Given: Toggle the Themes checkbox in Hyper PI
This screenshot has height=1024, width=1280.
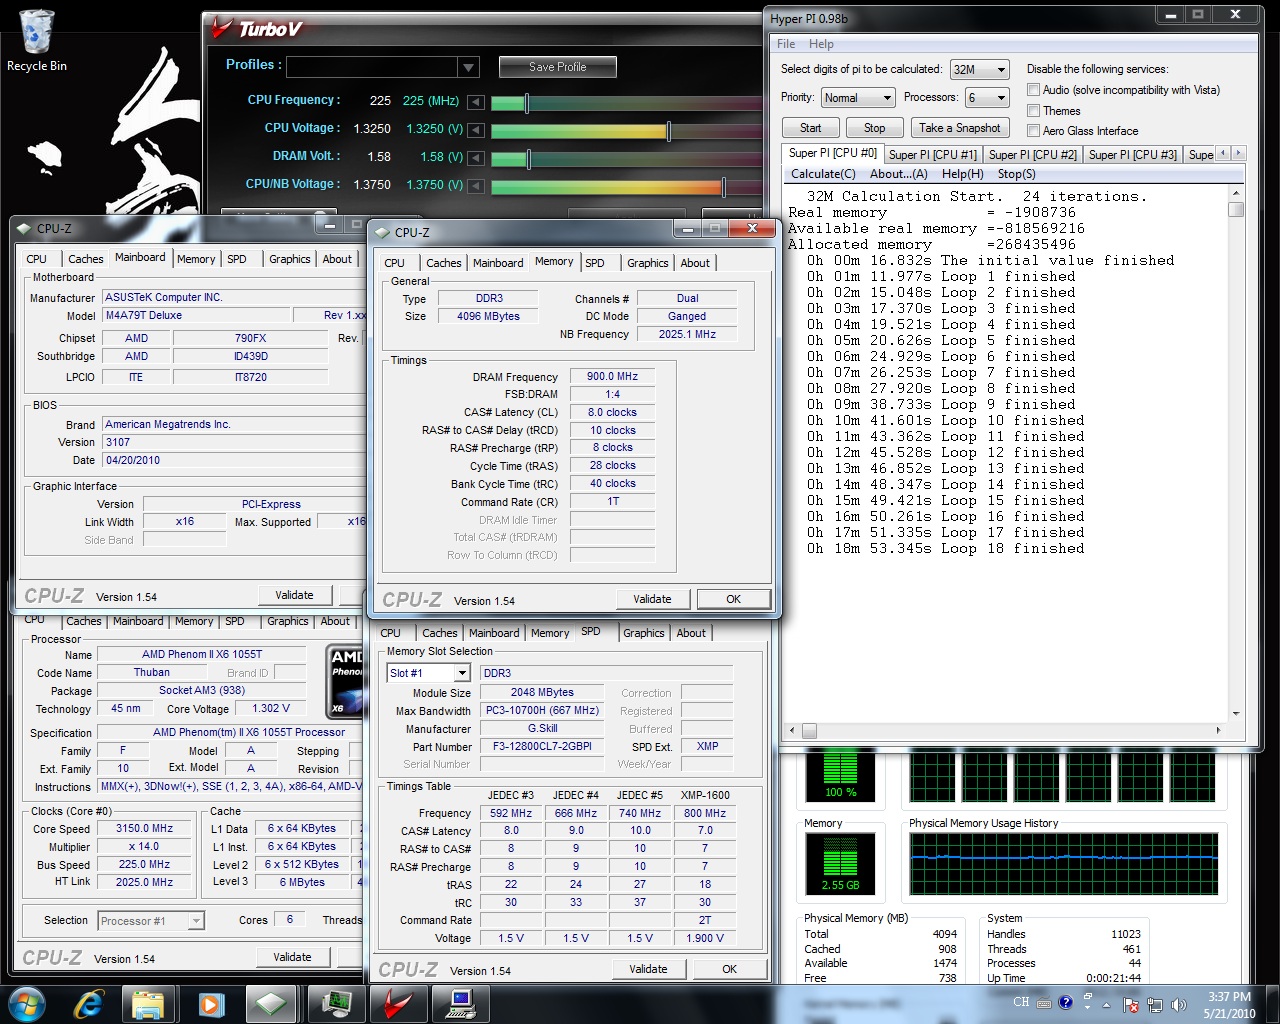Looking at the screenshot, I should tap(1033, 111).
